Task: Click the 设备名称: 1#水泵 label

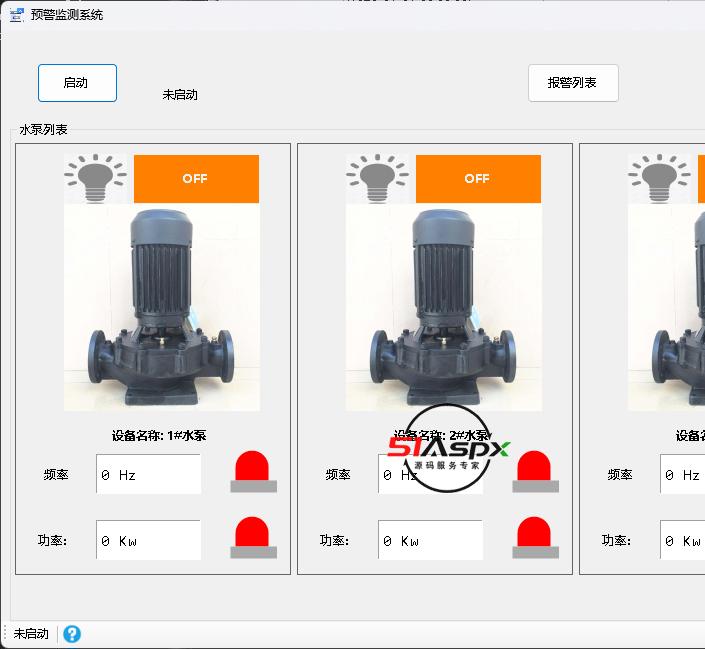Action: (x=159, y=435)
